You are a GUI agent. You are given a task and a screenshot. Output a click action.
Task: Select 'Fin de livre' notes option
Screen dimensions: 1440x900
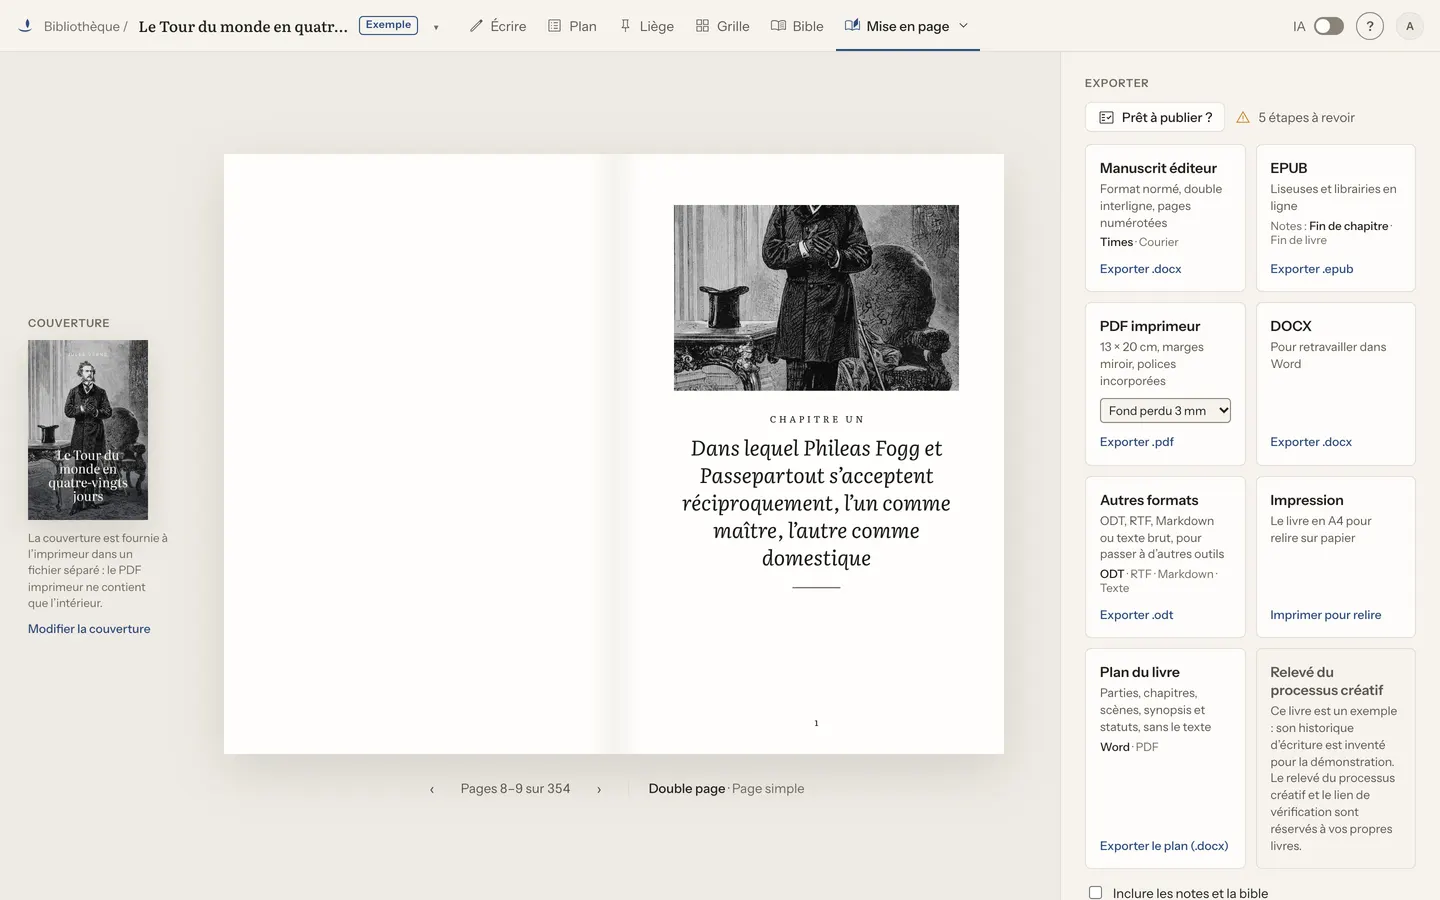click(x=1299, y=240)
